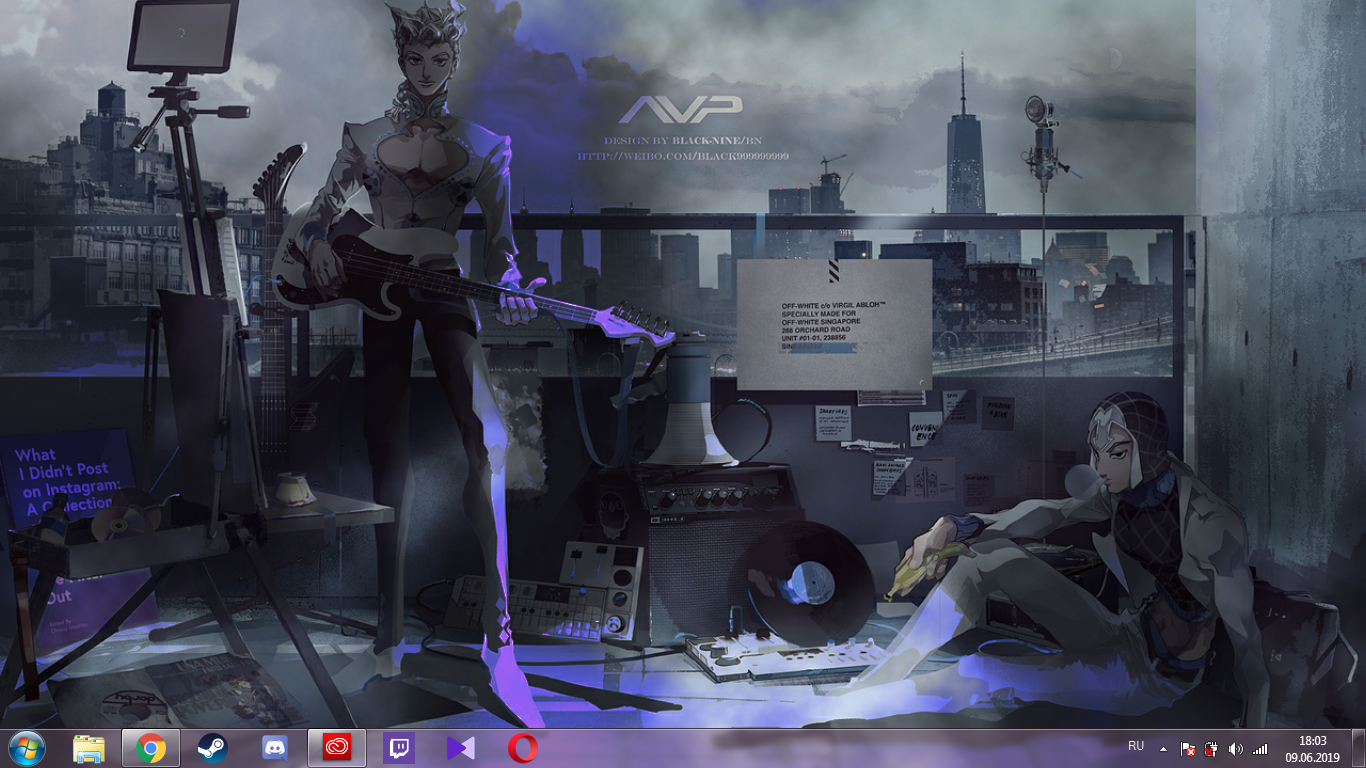Open Windows Explorer from taskbar
Image resolution: width=1366 pixels, height=768 pixels.
[89, 748]
